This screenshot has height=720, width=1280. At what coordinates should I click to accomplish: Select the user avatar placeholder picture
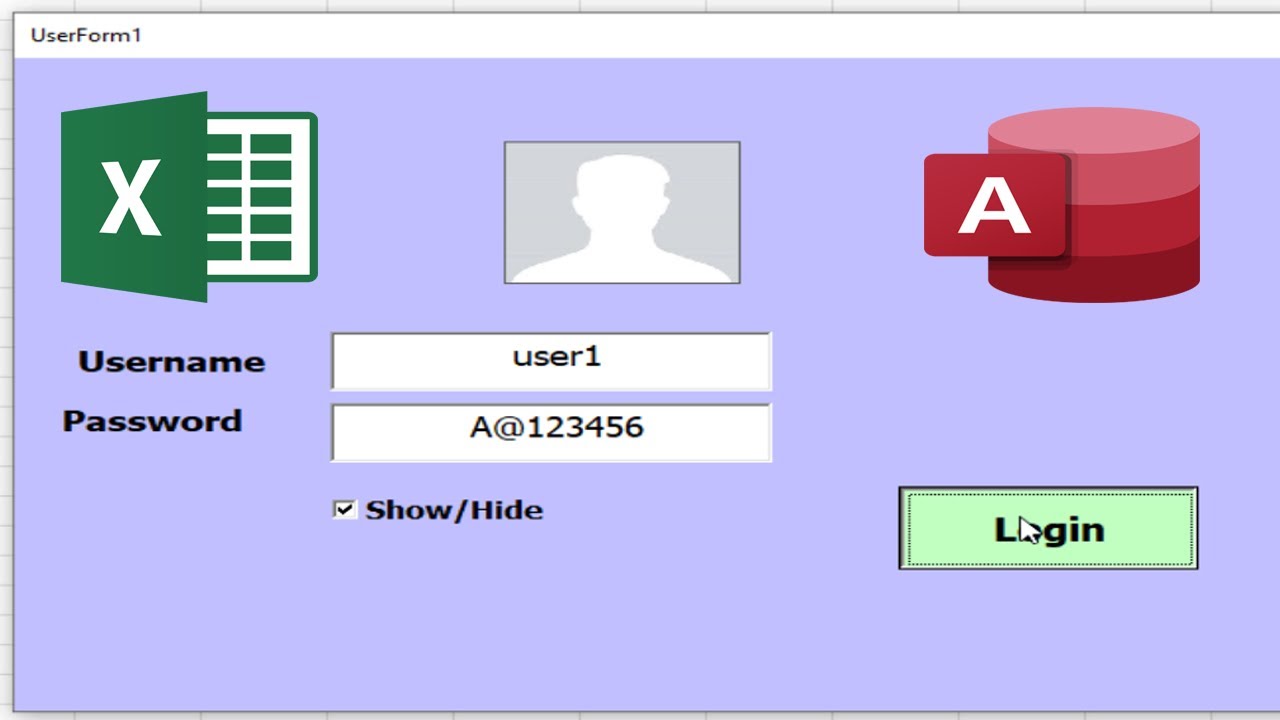[x=622, y=212]
